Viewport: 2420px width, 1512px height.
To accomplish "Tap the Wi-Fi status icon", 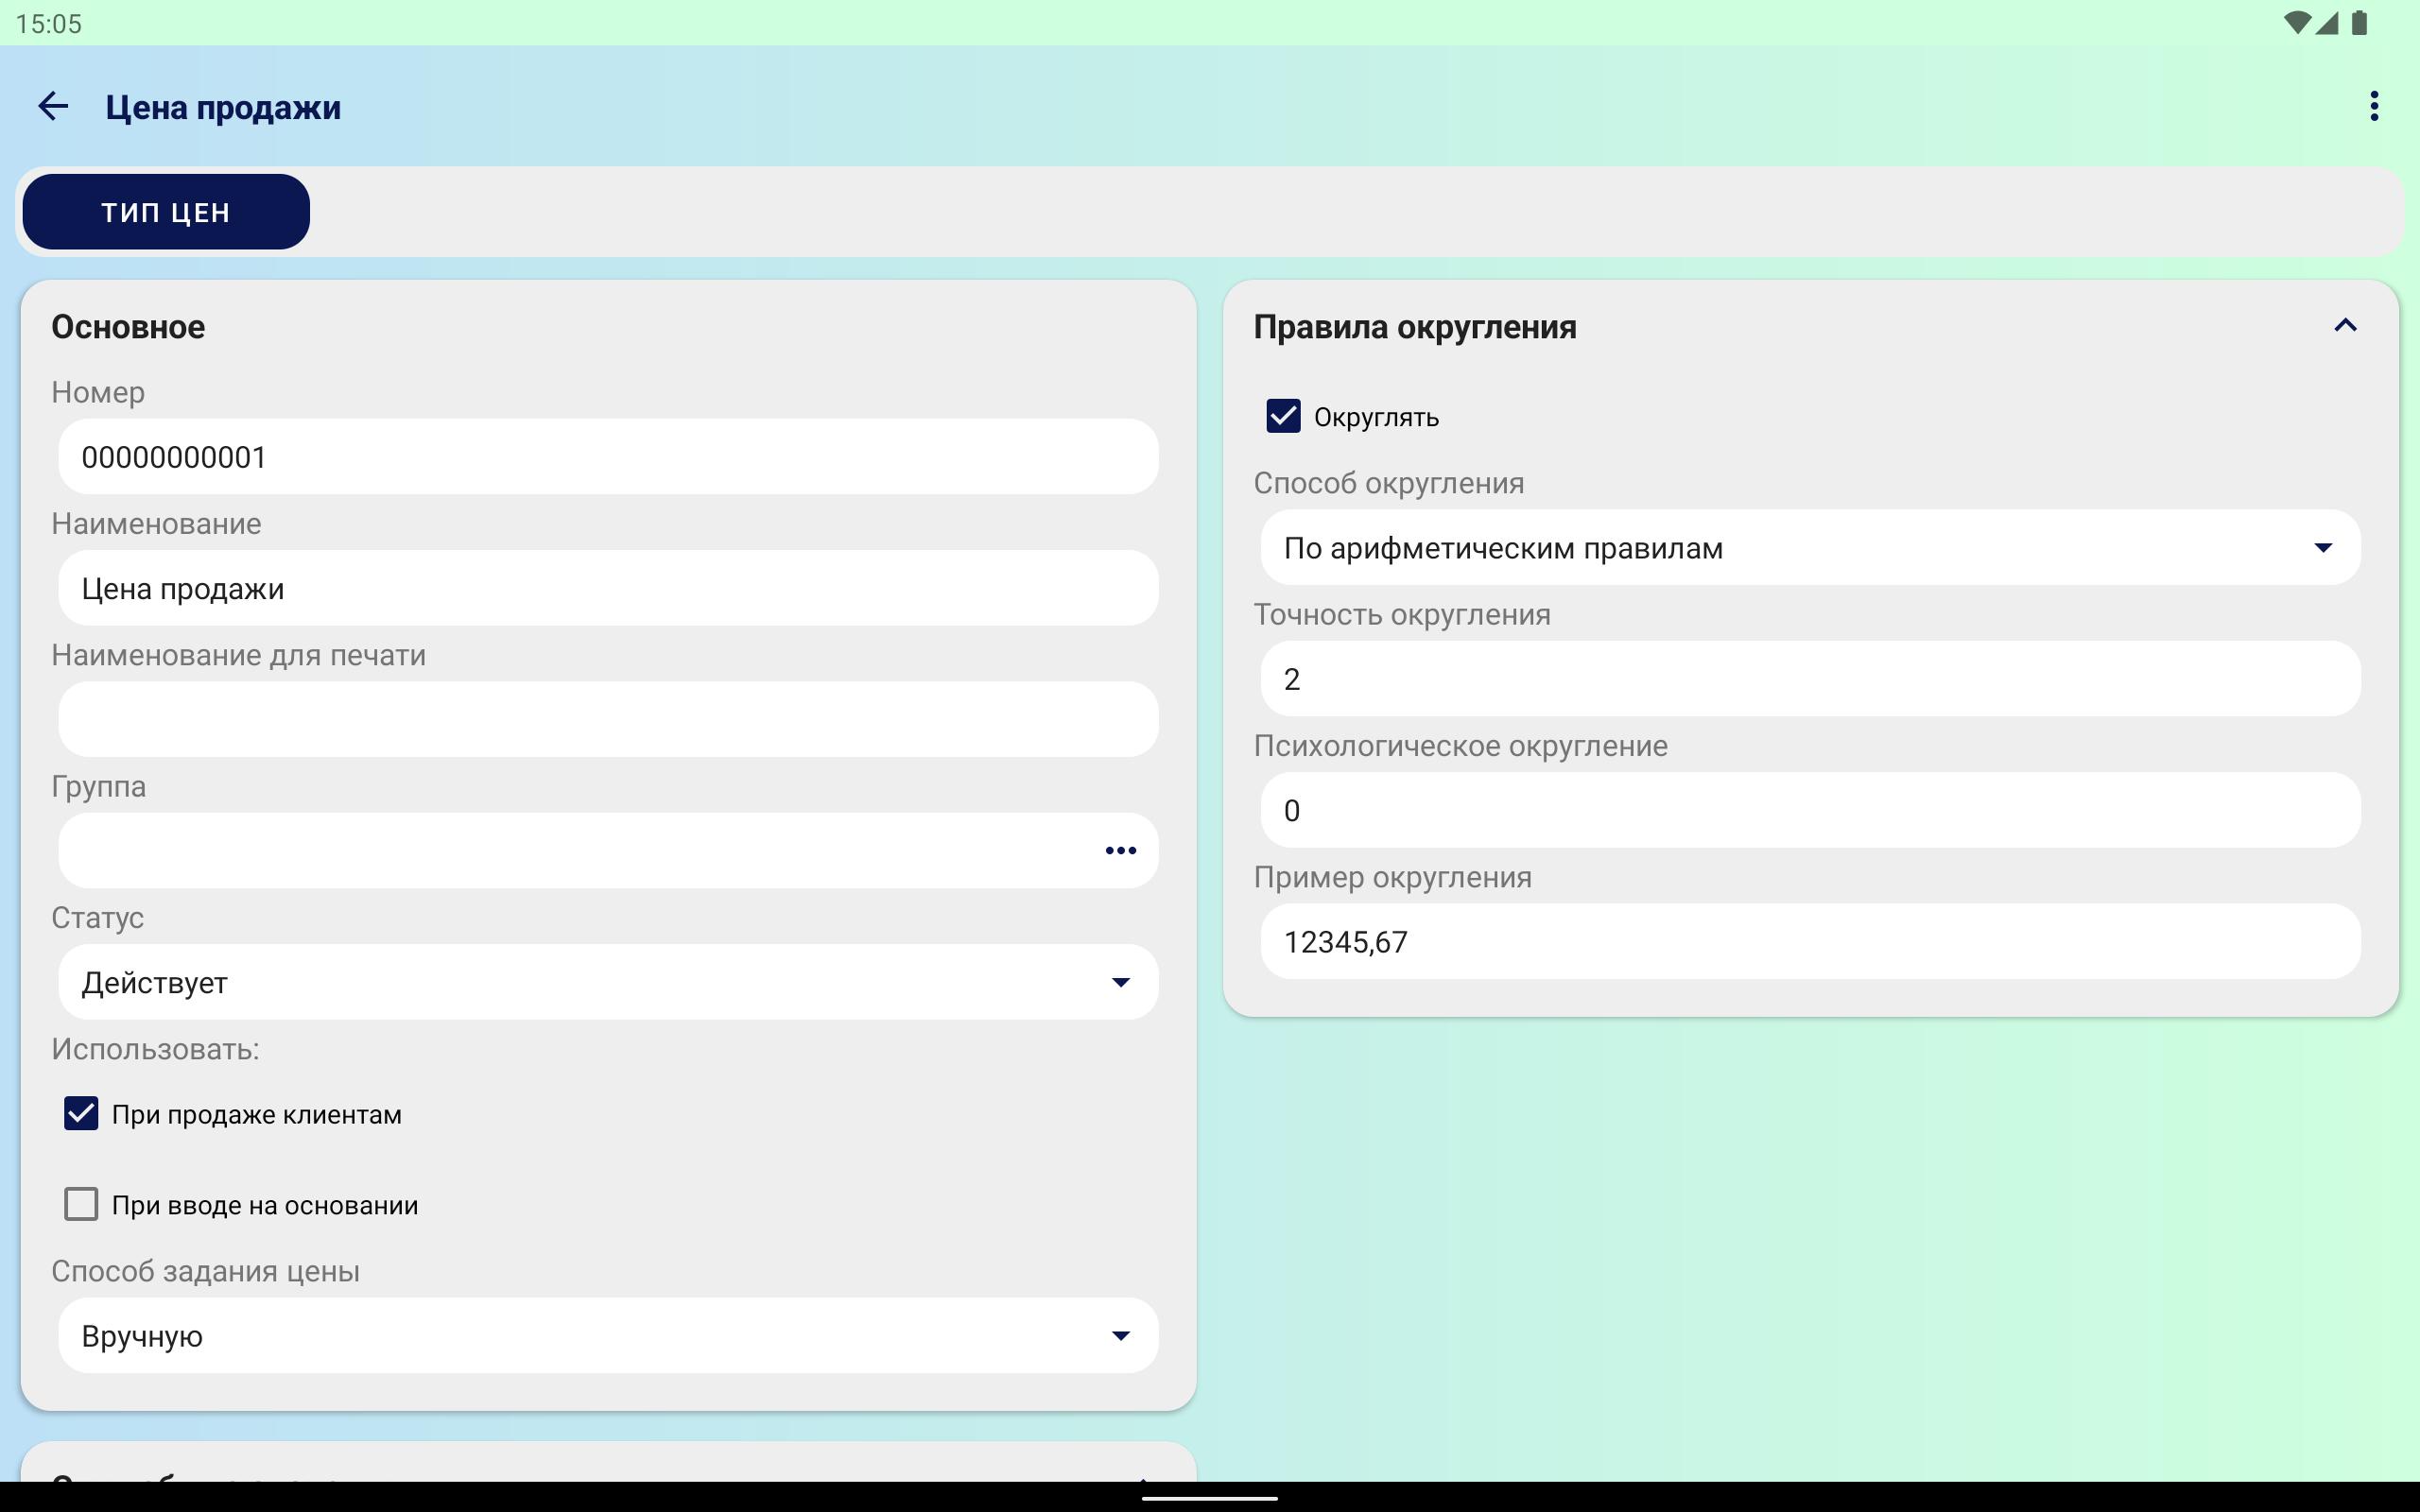I will [x=2296, y=23].
